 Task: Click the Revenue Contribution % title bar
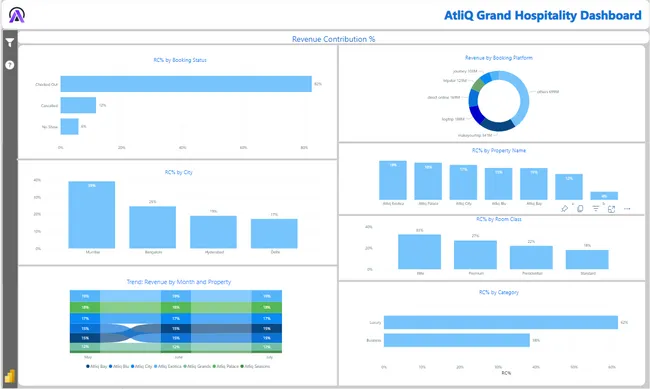click(333, 39)
